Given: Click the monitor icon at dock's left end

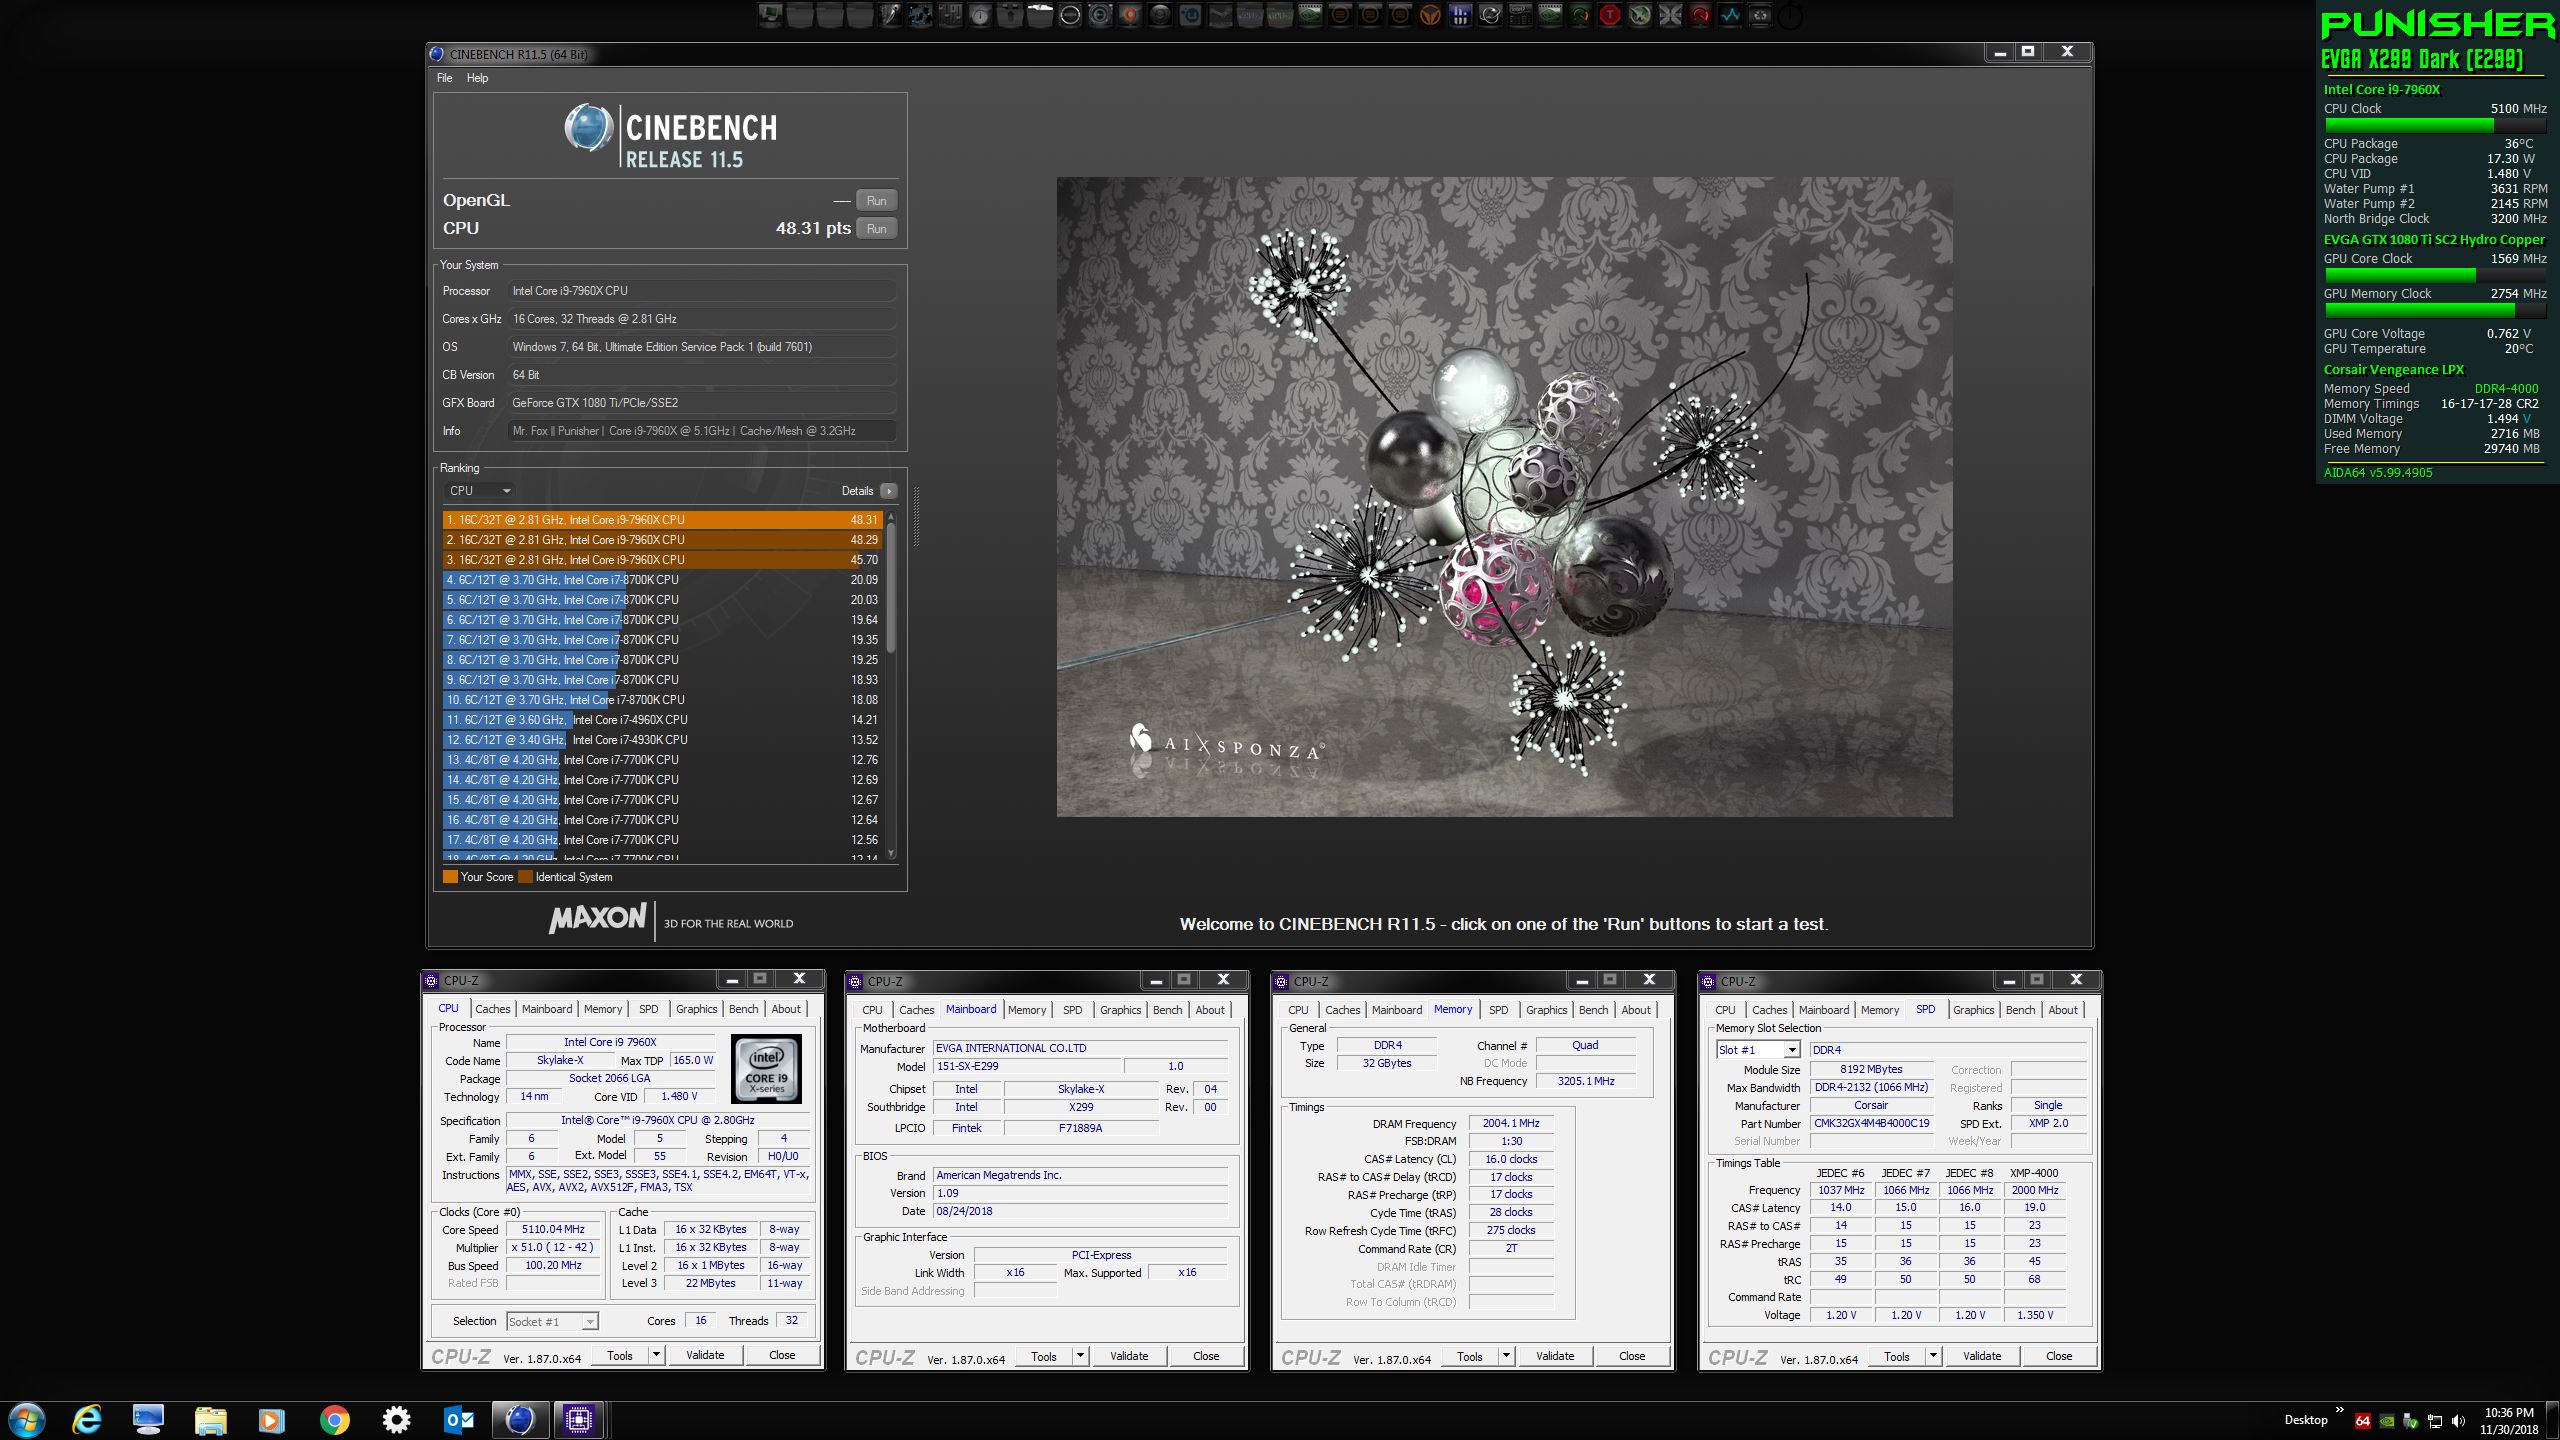Looking at the screenshot, I should coord(770,15).
